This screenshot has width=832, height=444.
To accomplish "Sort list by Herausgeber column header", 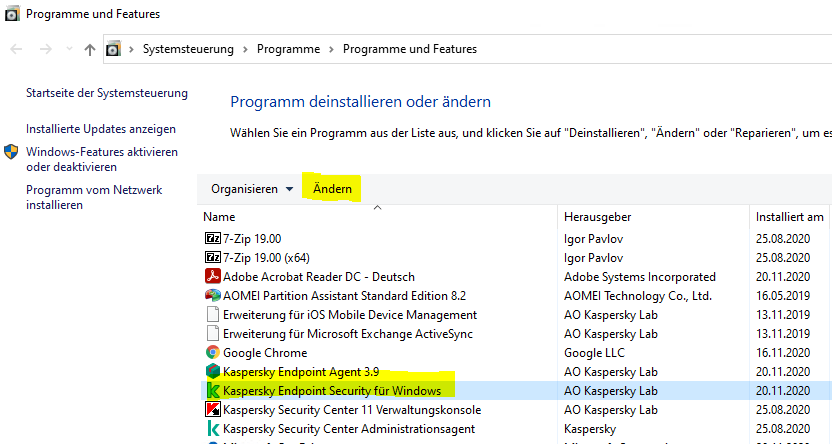I will [x=597, y=217].
